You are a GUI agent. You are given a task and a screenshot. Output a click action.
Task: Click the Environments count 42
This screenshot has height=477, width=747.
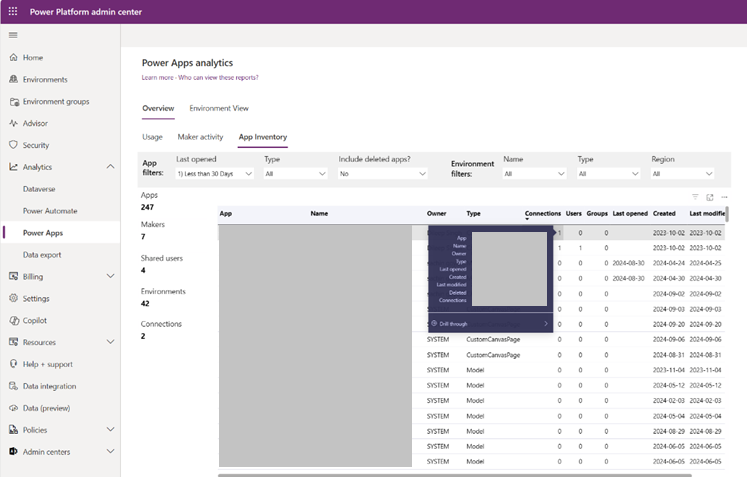(x=145, y=304)
